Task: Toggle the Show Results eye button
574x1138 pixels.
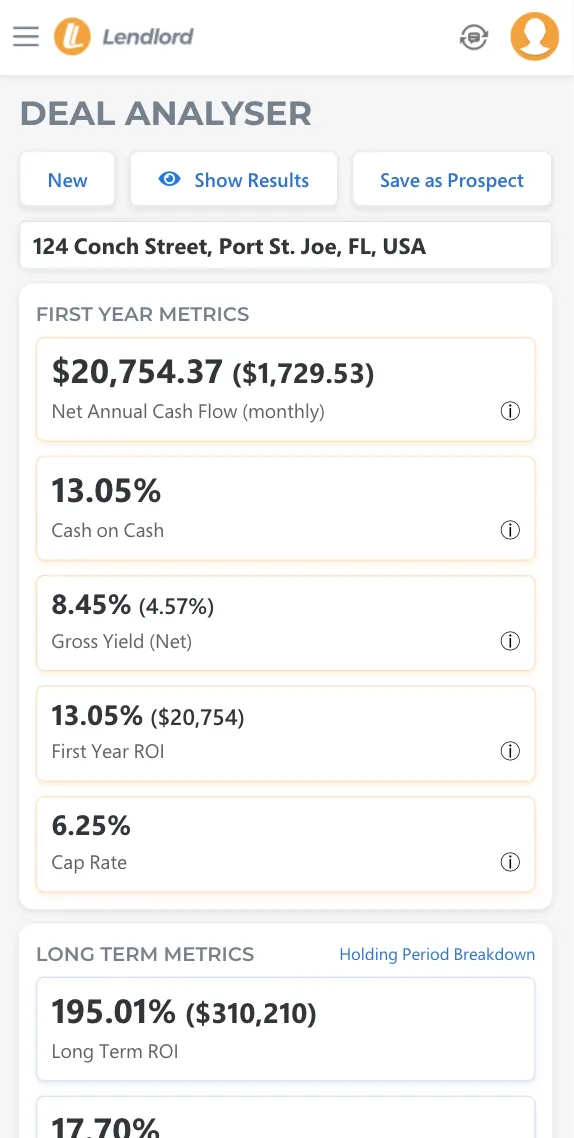Action: tap(234, 179)
